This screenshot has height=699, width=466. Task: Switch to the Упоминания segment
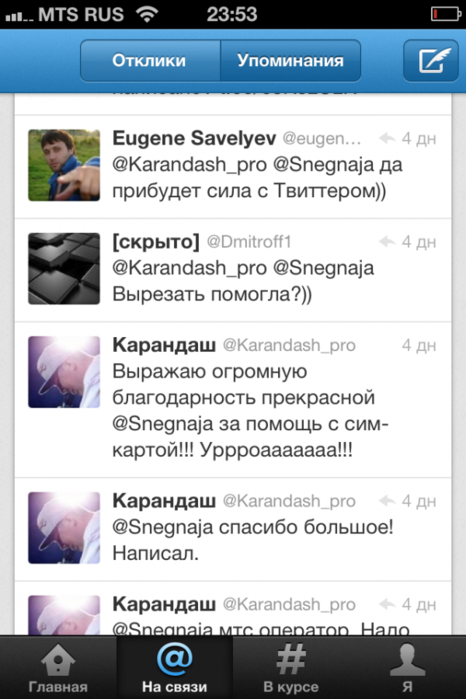pos(290,61)
